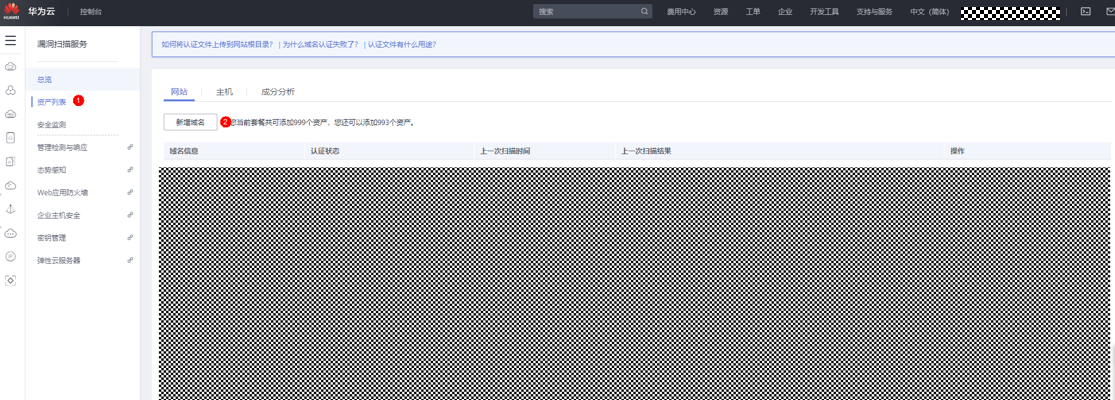Open the 中文（简体） language dropdown
Screen dimensions: 1115x400
pyautogui.click(x=930, y=12)
